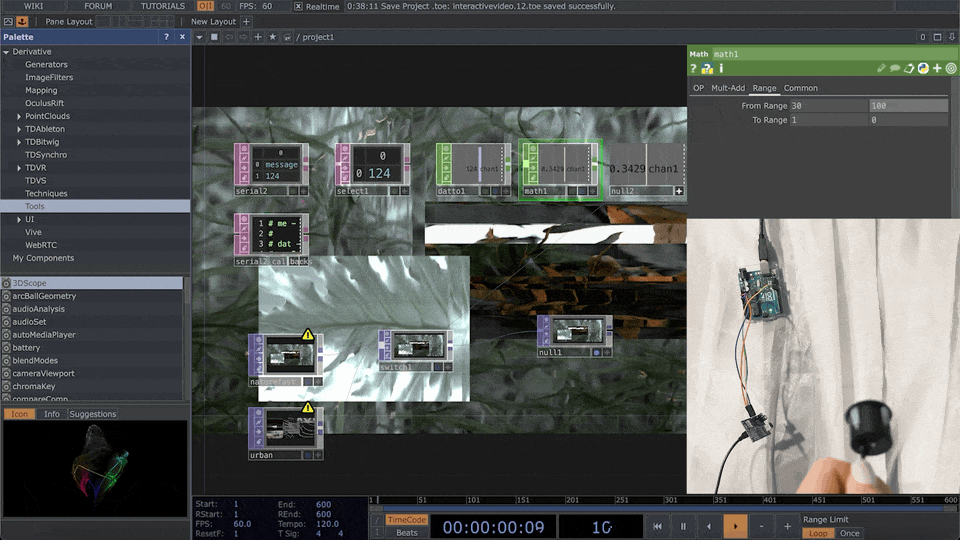Image resolution: width=960 pixels, height=540 pixels.
Task: Click the bookmark star icon in path bar
Action: [x=273, y=37]
